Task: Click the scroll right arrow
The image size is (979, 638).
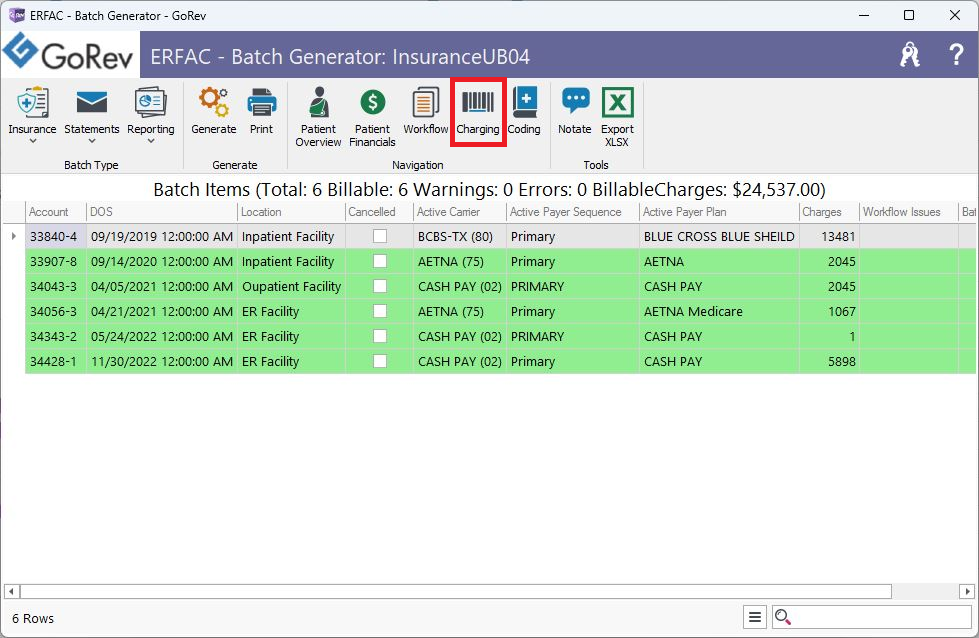Action: [x=967, y=591]
